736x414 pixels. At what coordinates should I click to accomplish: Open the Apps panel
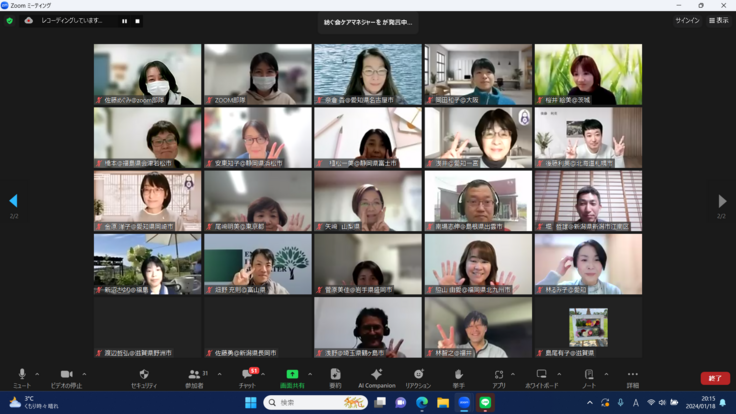click(498, 376)
